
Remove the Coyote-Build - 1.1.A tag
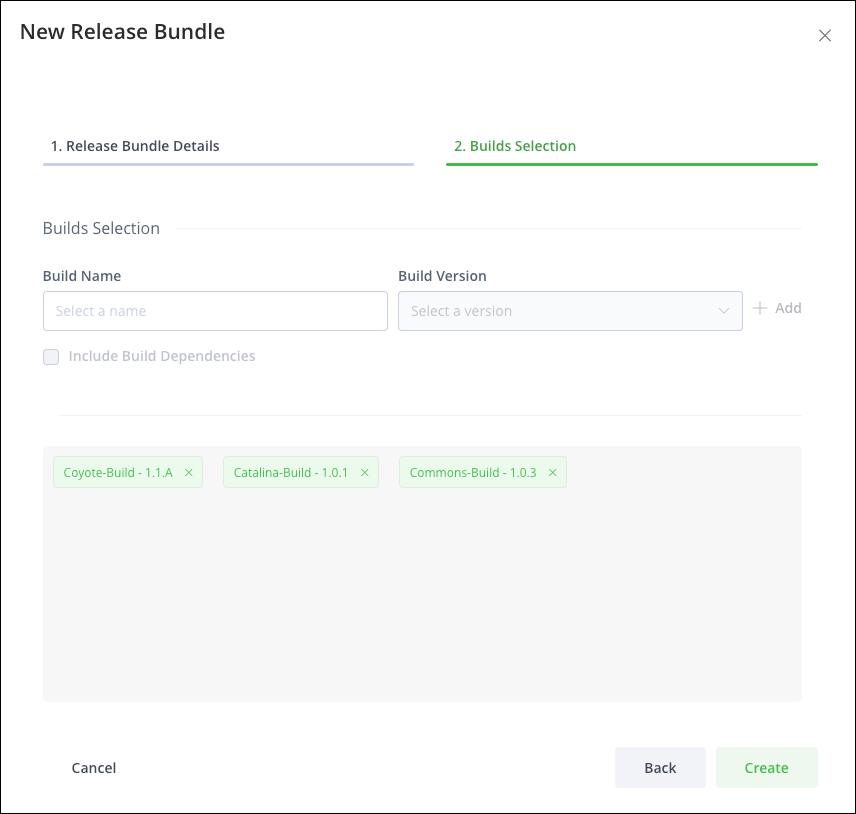click(x=188, y=472)
